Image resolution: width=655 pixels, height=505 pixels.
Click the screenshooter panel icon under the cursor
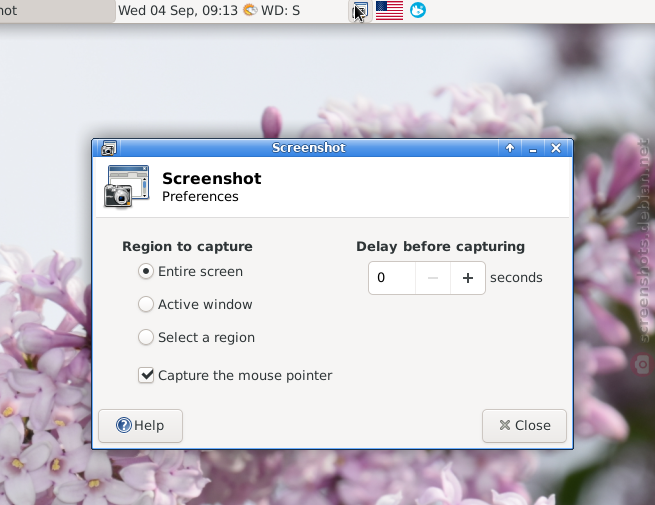tap(360, 10)
